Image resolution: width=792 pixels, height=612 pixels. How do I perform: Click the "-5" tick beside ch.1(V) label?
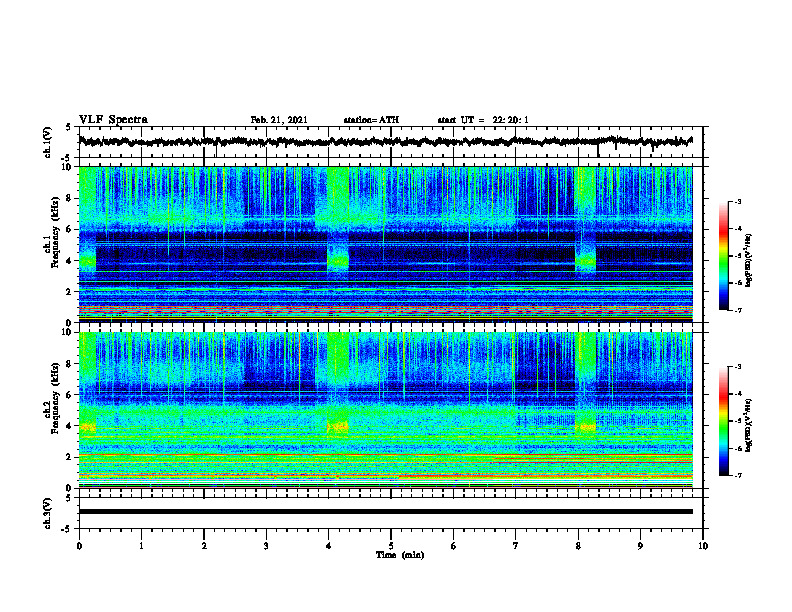[x=68, y=158]
